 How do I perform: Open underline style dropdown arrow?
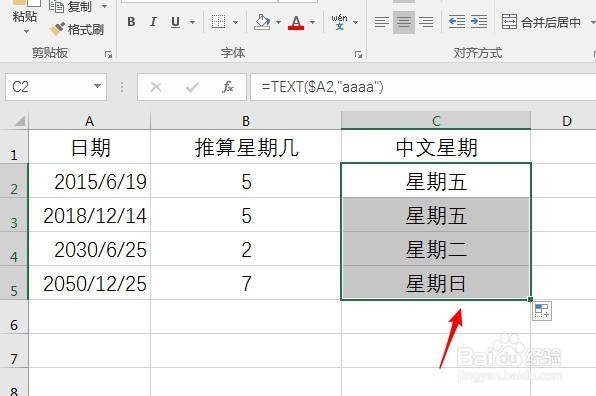tap(192, 22)
